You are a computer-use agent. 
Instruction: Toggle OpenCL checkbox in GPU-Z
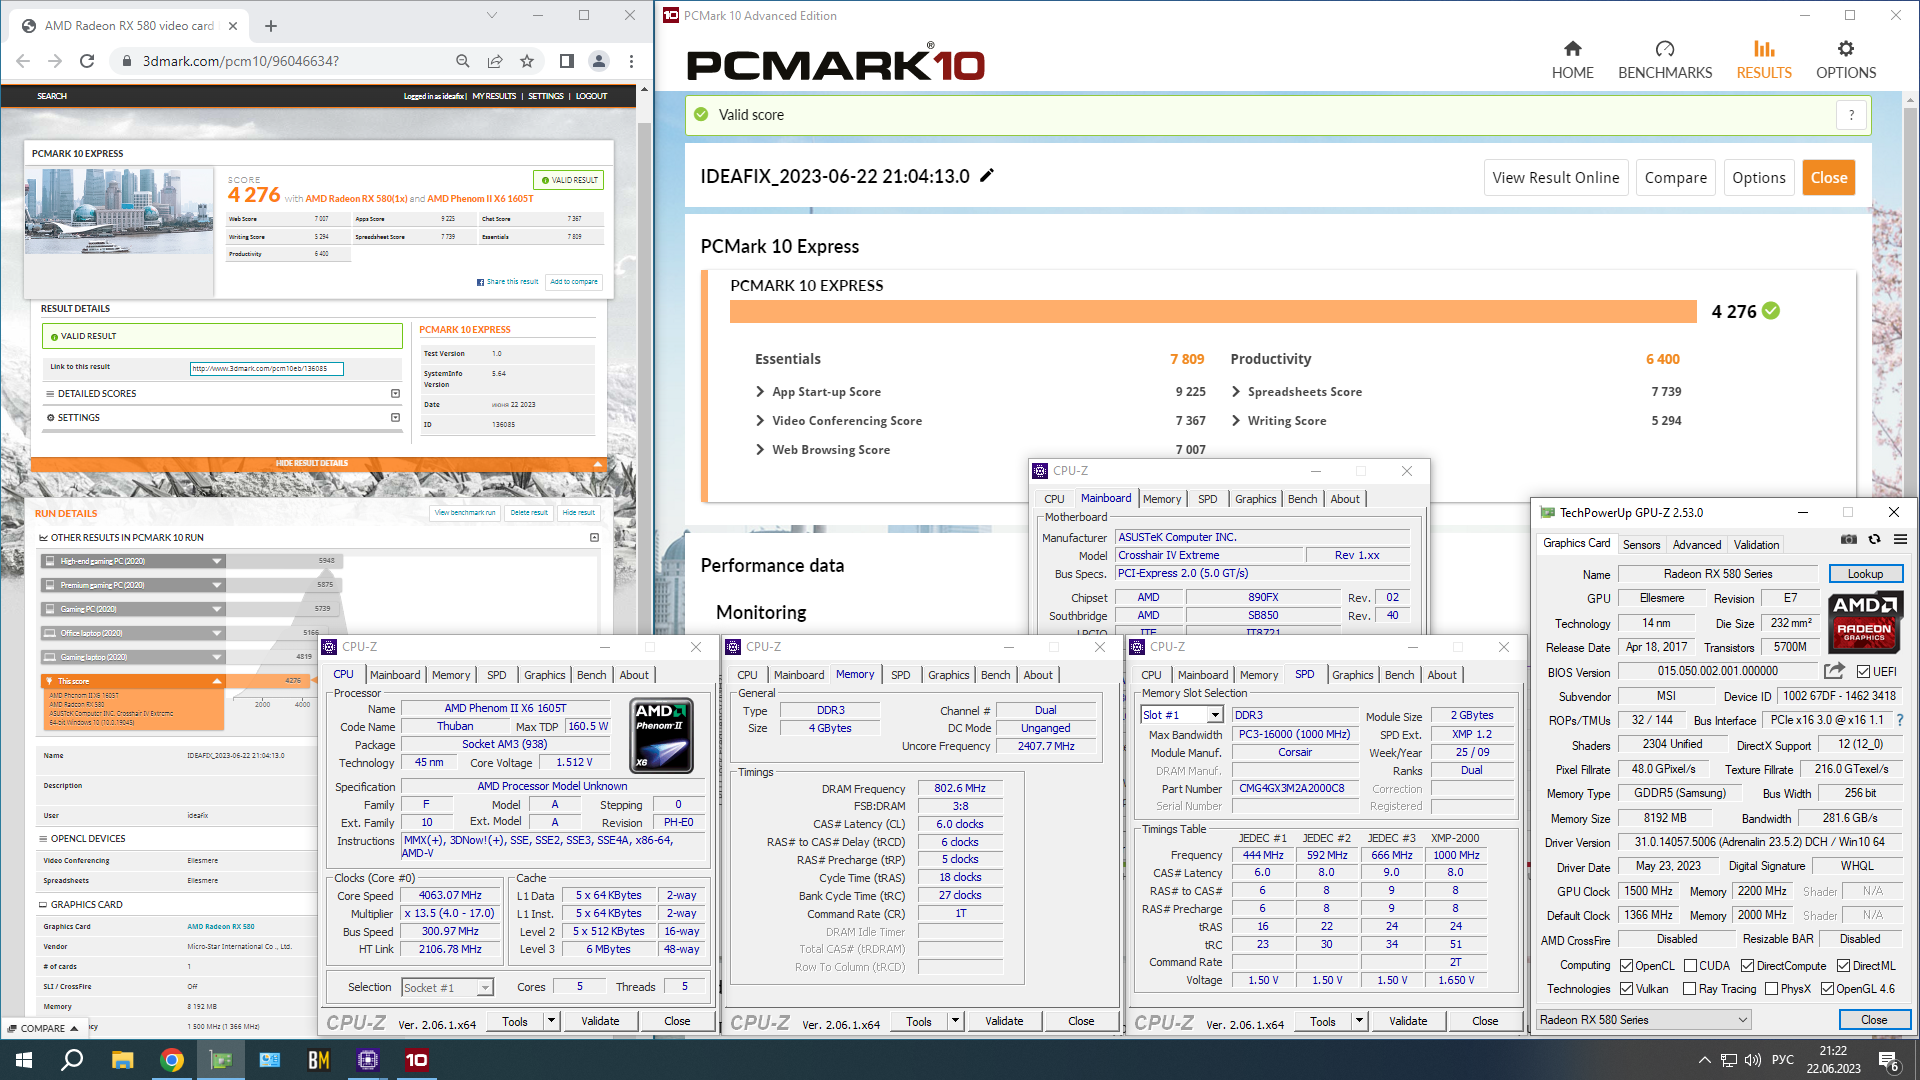click(x=1627, y=966)
